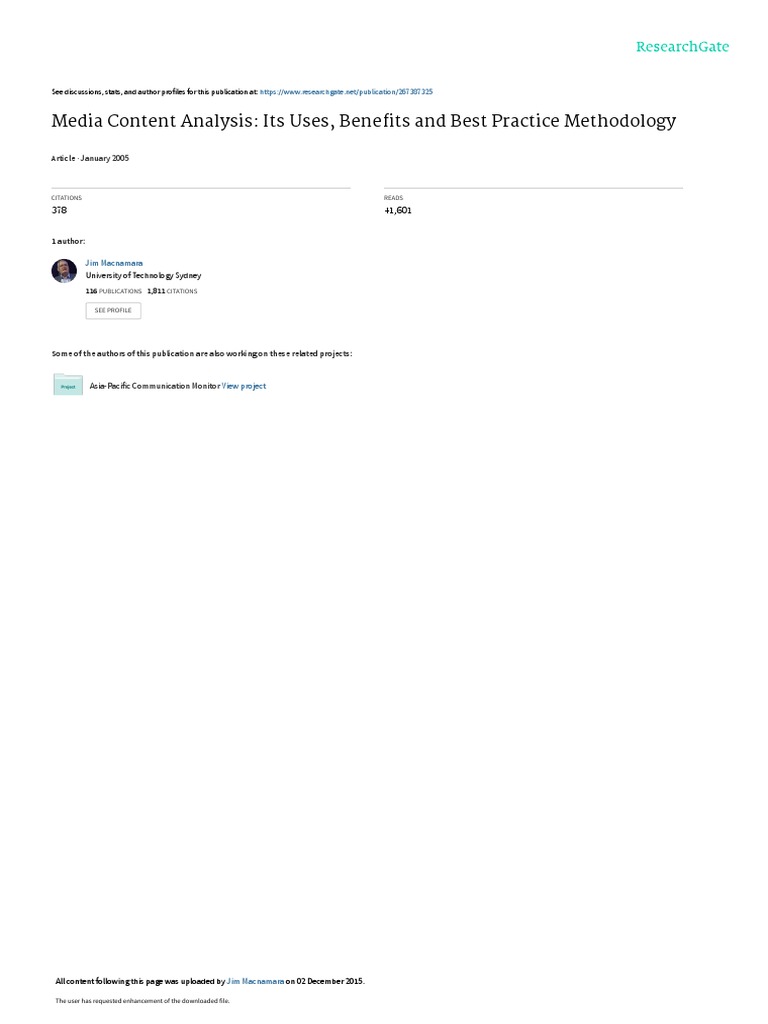
Task: Click the Media Content Analysis article title
Action: [364, 121]
